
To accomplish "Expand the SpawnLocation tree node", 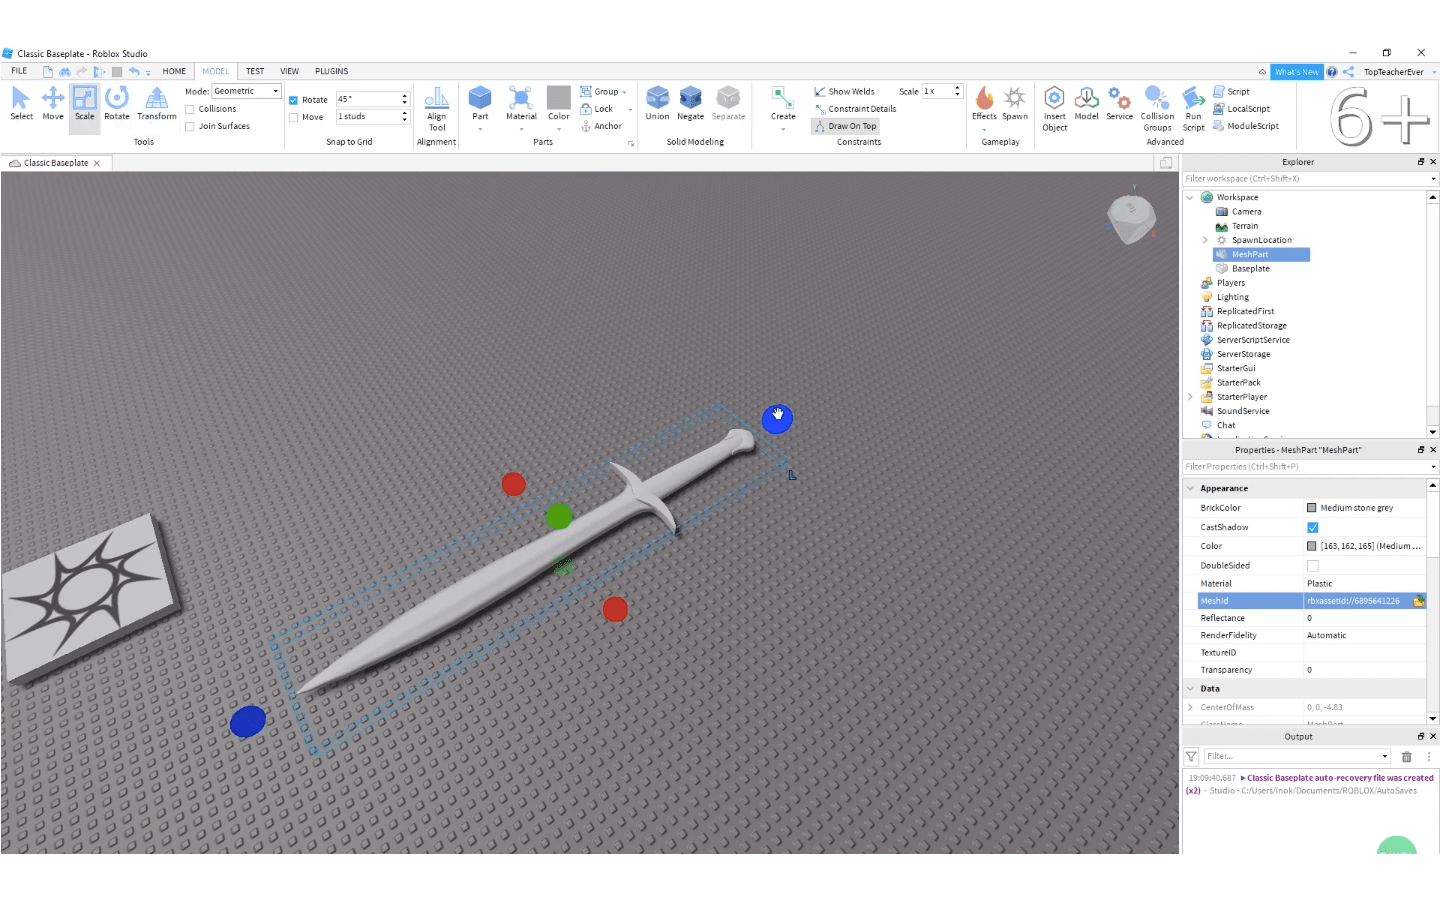I will (1205, 240).
